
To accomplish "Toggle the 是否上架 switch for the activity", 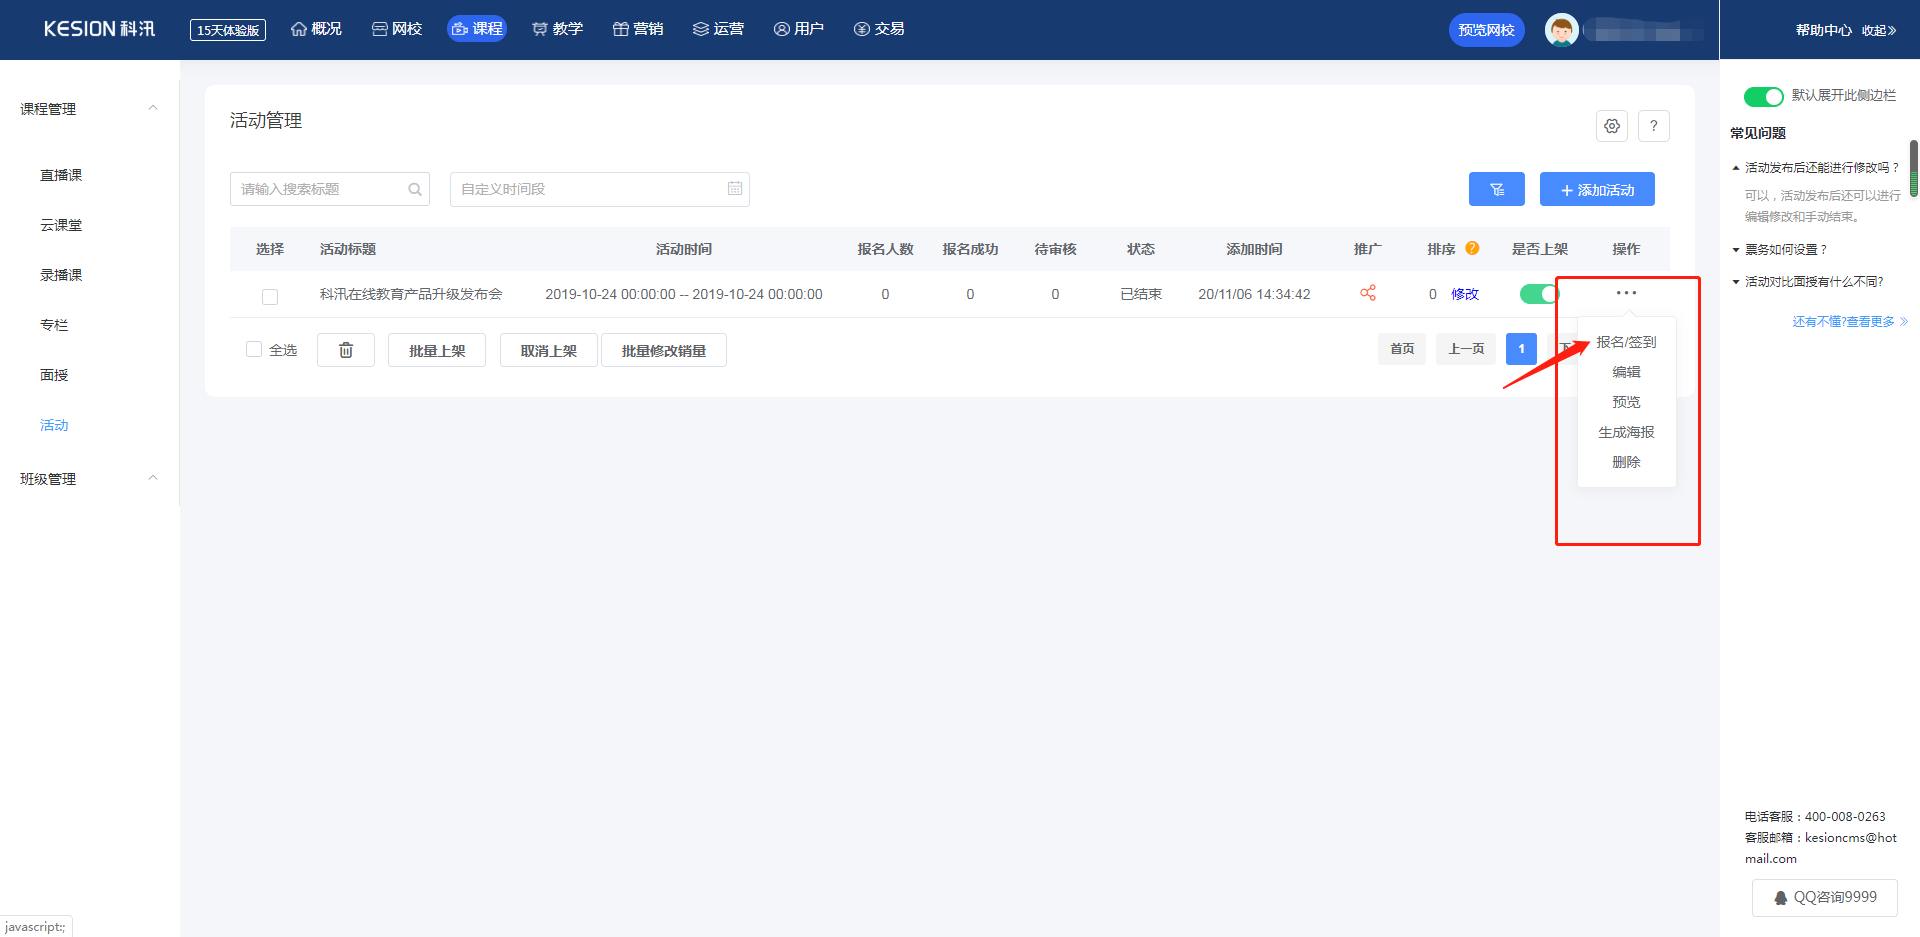I will [x=1539, y=293].
